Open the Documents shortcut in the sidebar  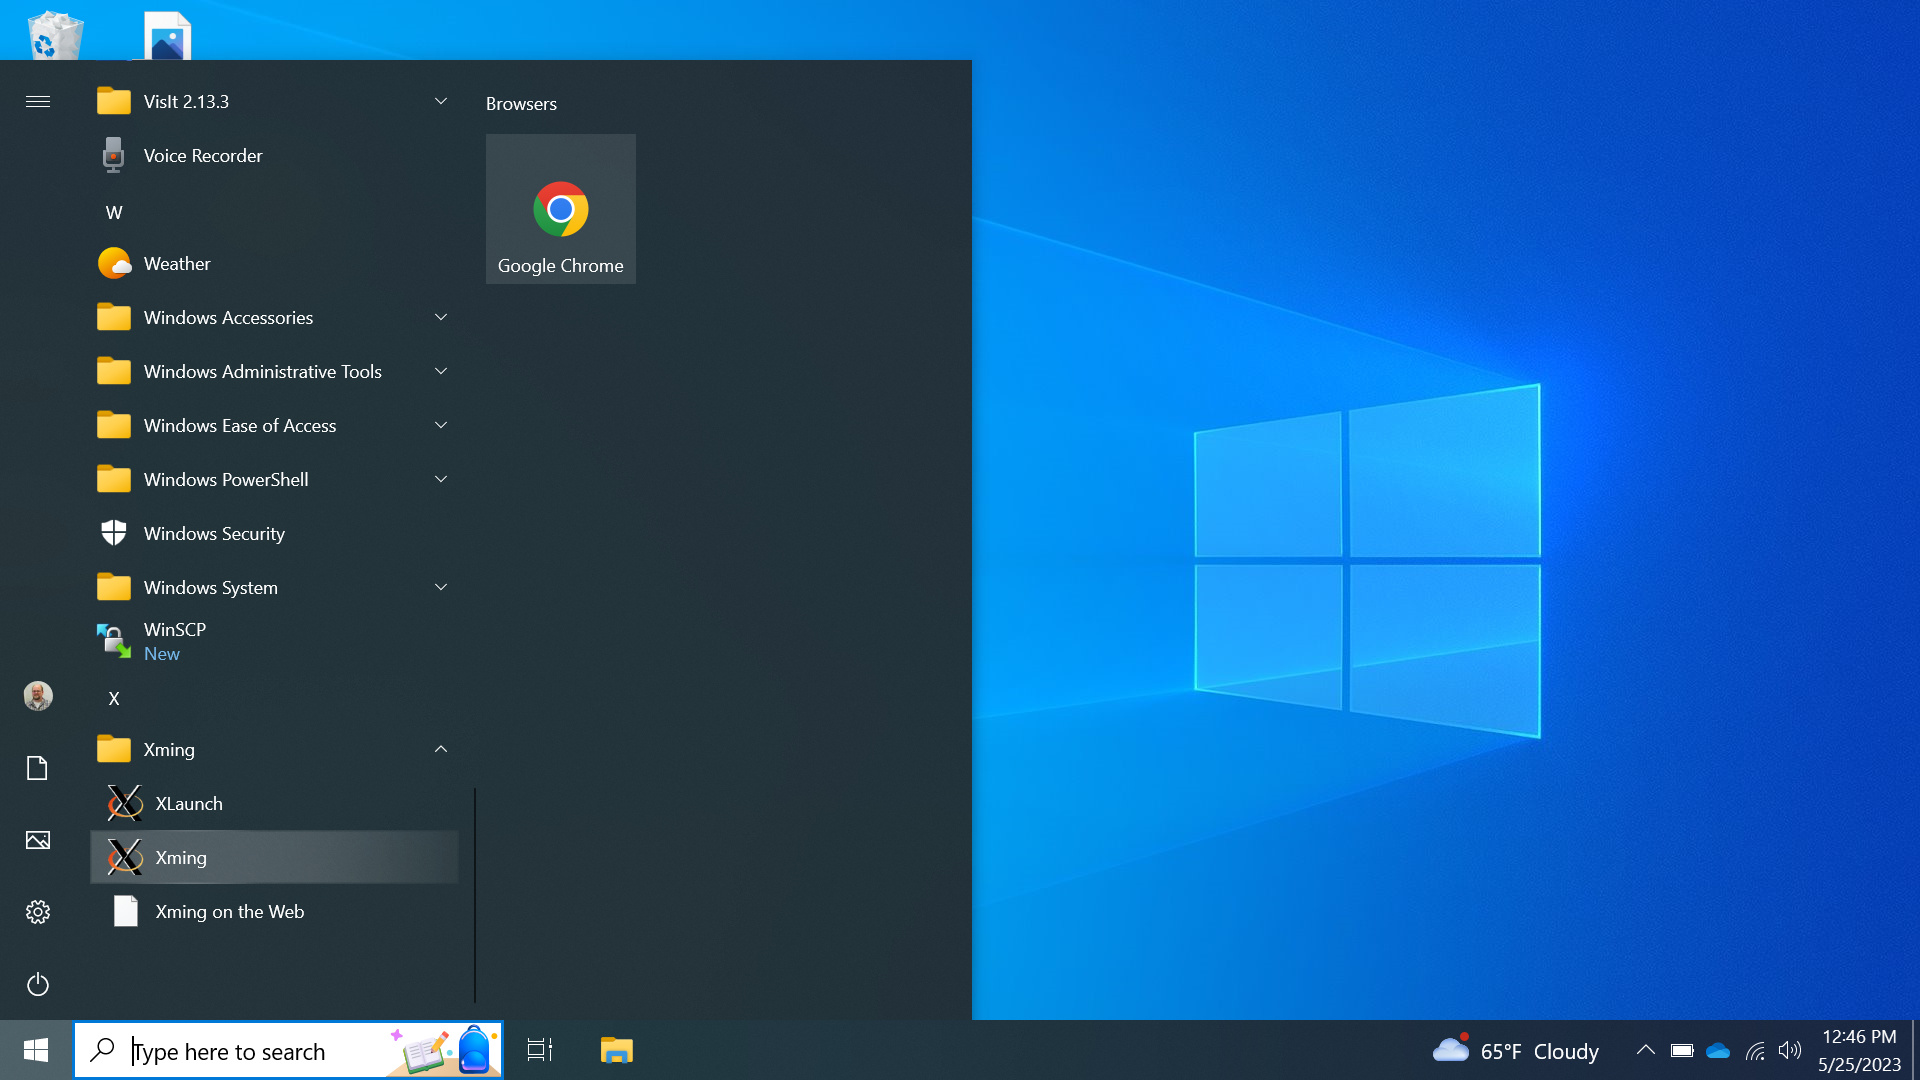pyautogui.click(x=38, y=768)
